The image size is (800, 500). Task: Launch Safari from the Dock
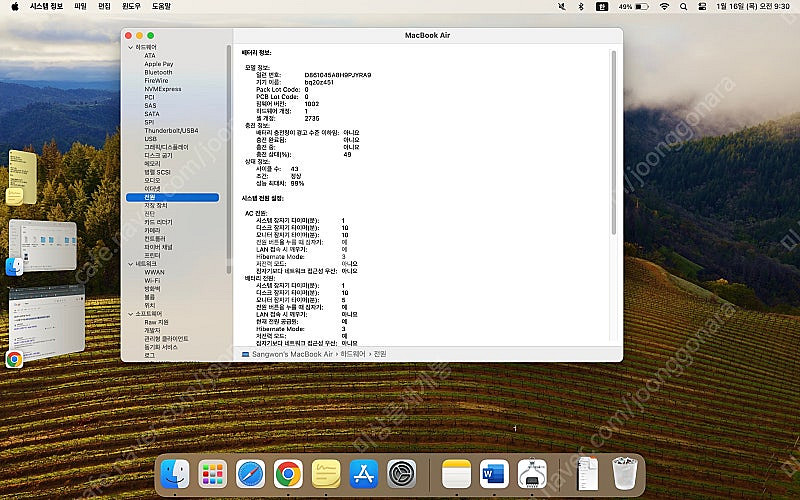[x=251, y=474]
